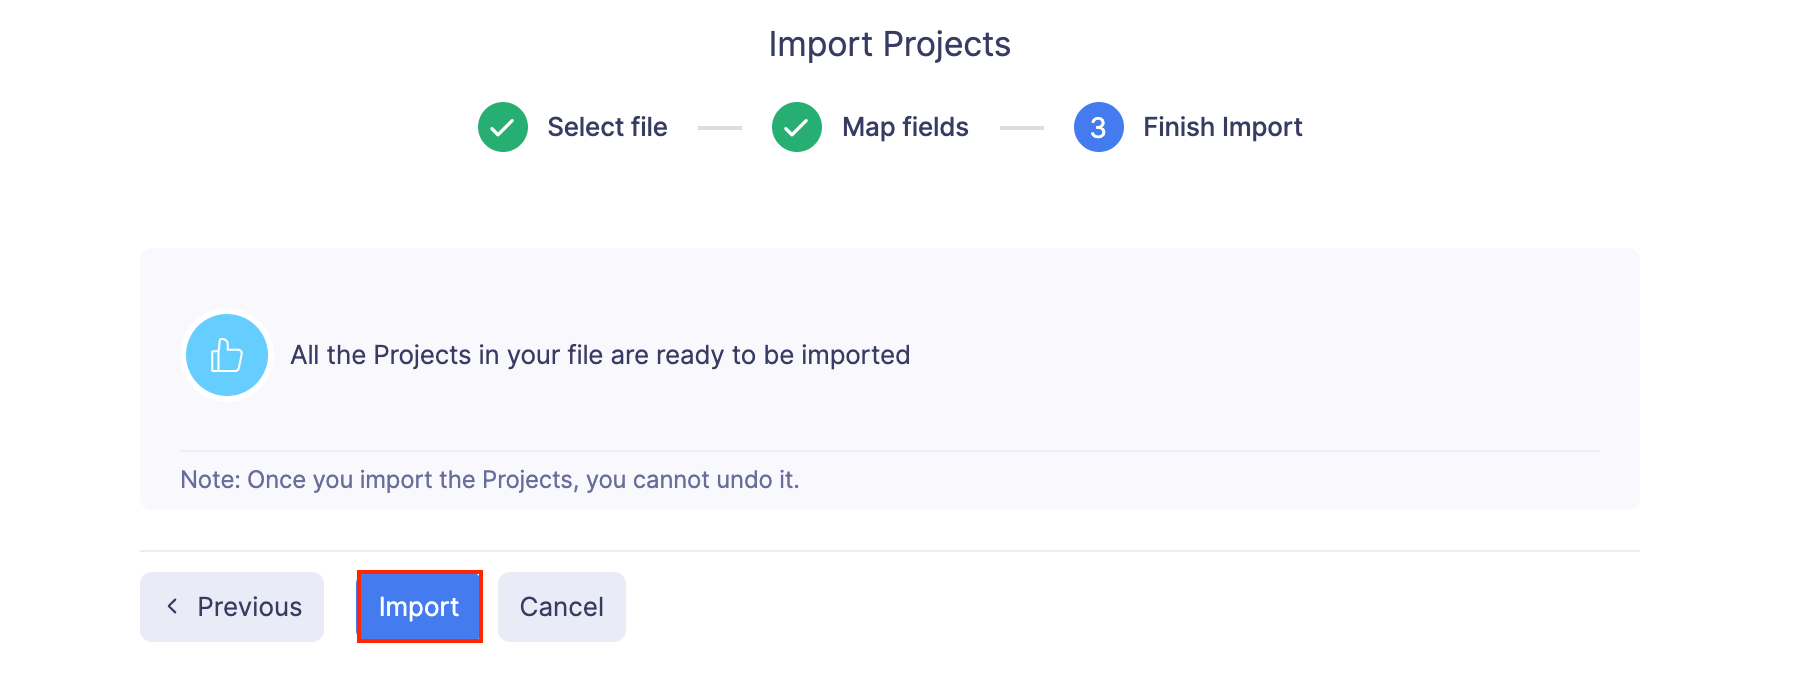Image resolution: width=1794 pixels, height=680 pixels.
Task: Click the green checkmark for Map fields
Action: click(x=796, y=127)
